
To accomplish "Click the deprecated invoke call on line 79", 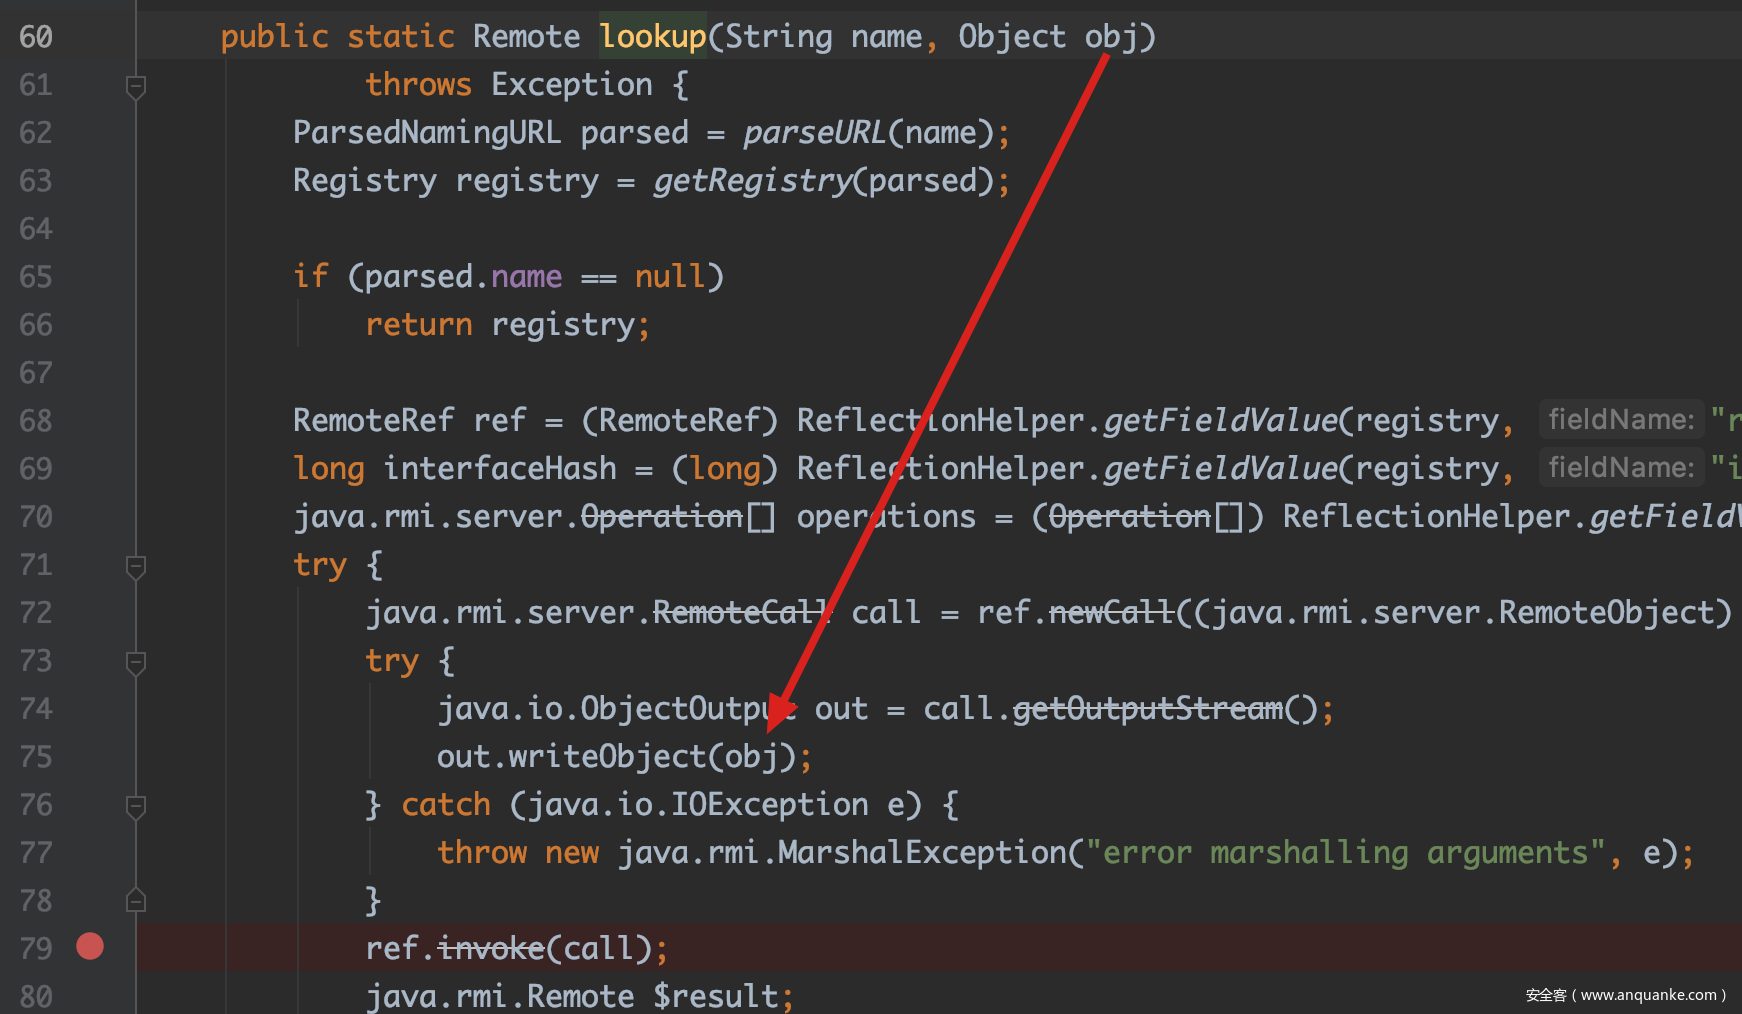I will coord(490,948).
